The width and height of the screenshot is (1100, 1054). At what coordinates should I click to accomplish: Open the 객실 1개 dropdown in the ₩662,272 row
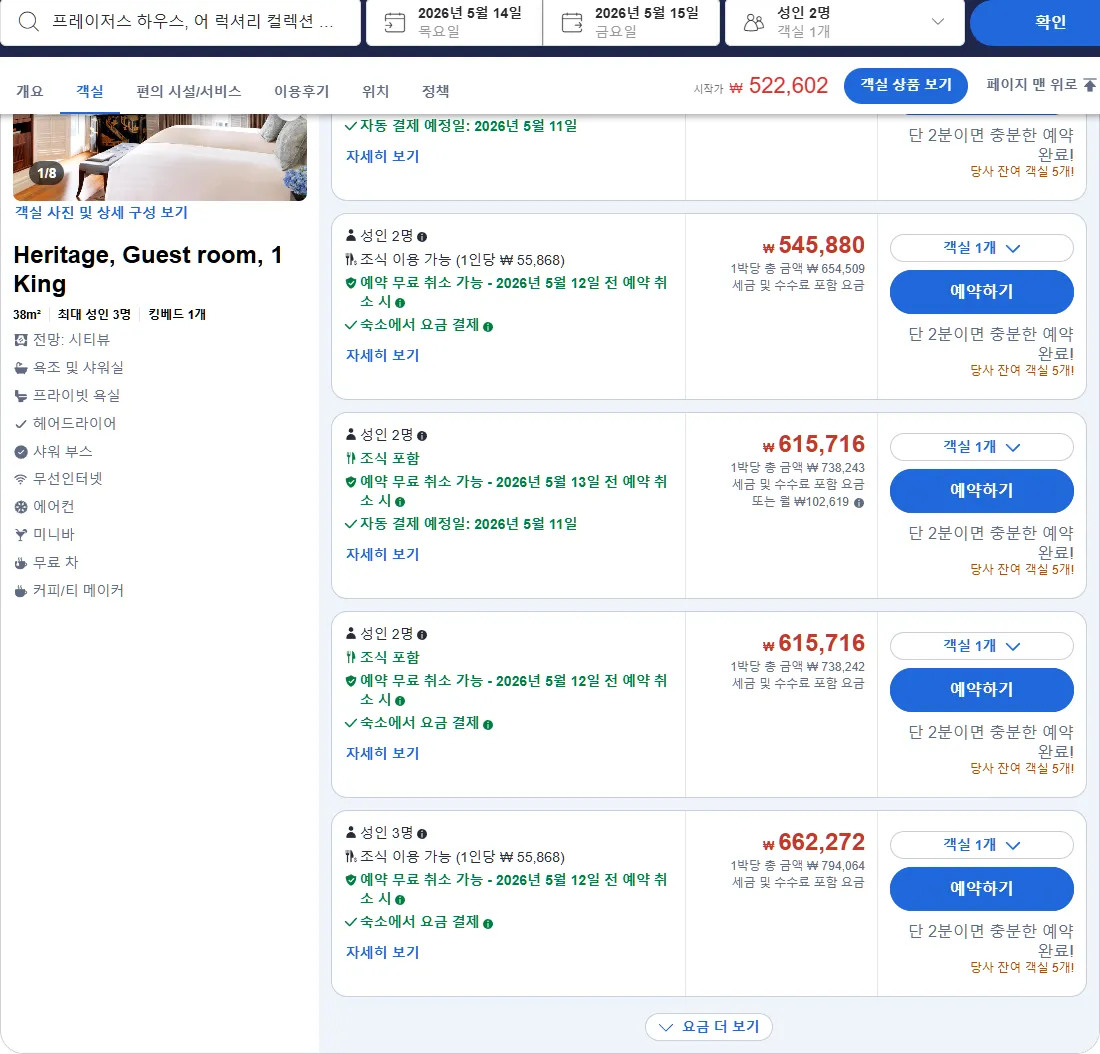[981, 845]
